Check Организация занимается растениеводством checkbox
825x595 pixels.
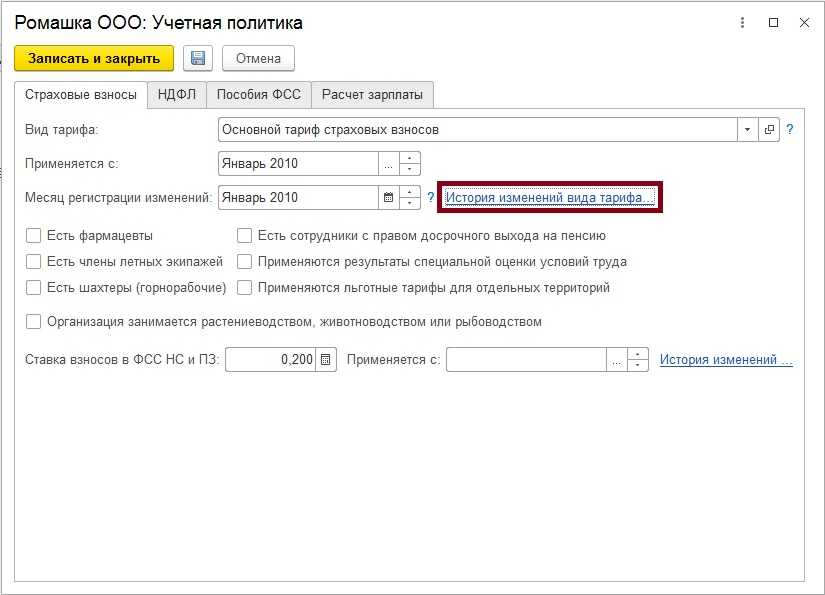coord(33,321)
